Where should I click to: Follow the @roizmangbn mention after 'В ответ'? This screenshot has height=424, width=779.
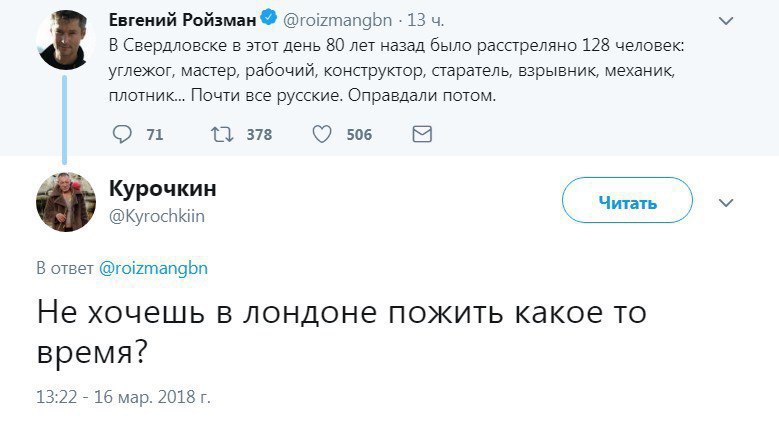coord(153,267)
